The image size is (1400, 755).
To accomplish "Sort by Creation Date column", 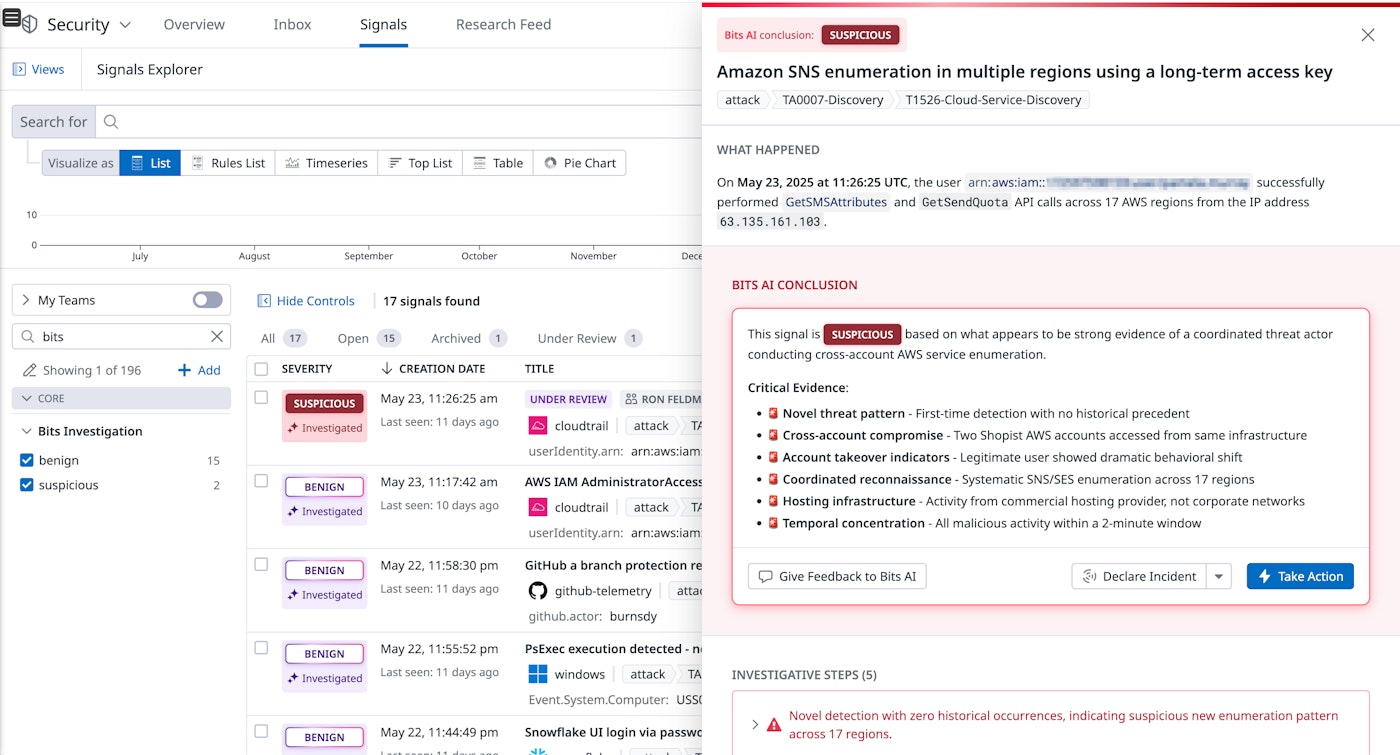I will pyautogui.click(x=433, y=369).
